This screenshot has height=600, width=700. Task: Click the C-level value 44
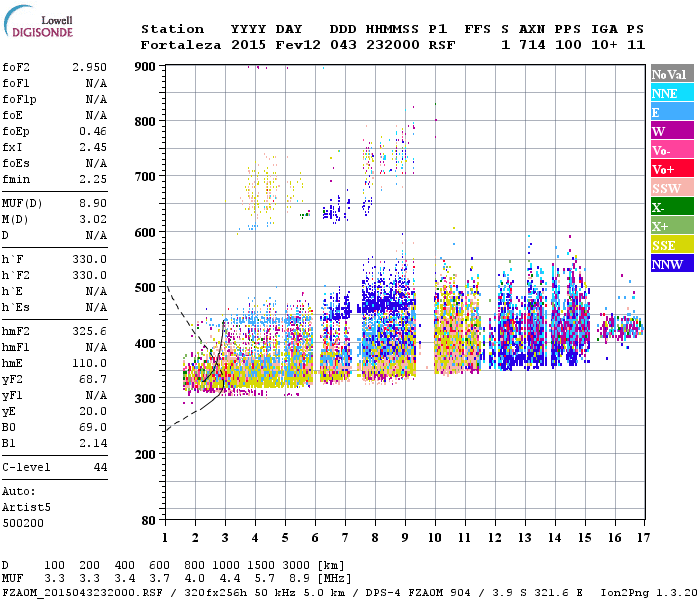[100, 467]
